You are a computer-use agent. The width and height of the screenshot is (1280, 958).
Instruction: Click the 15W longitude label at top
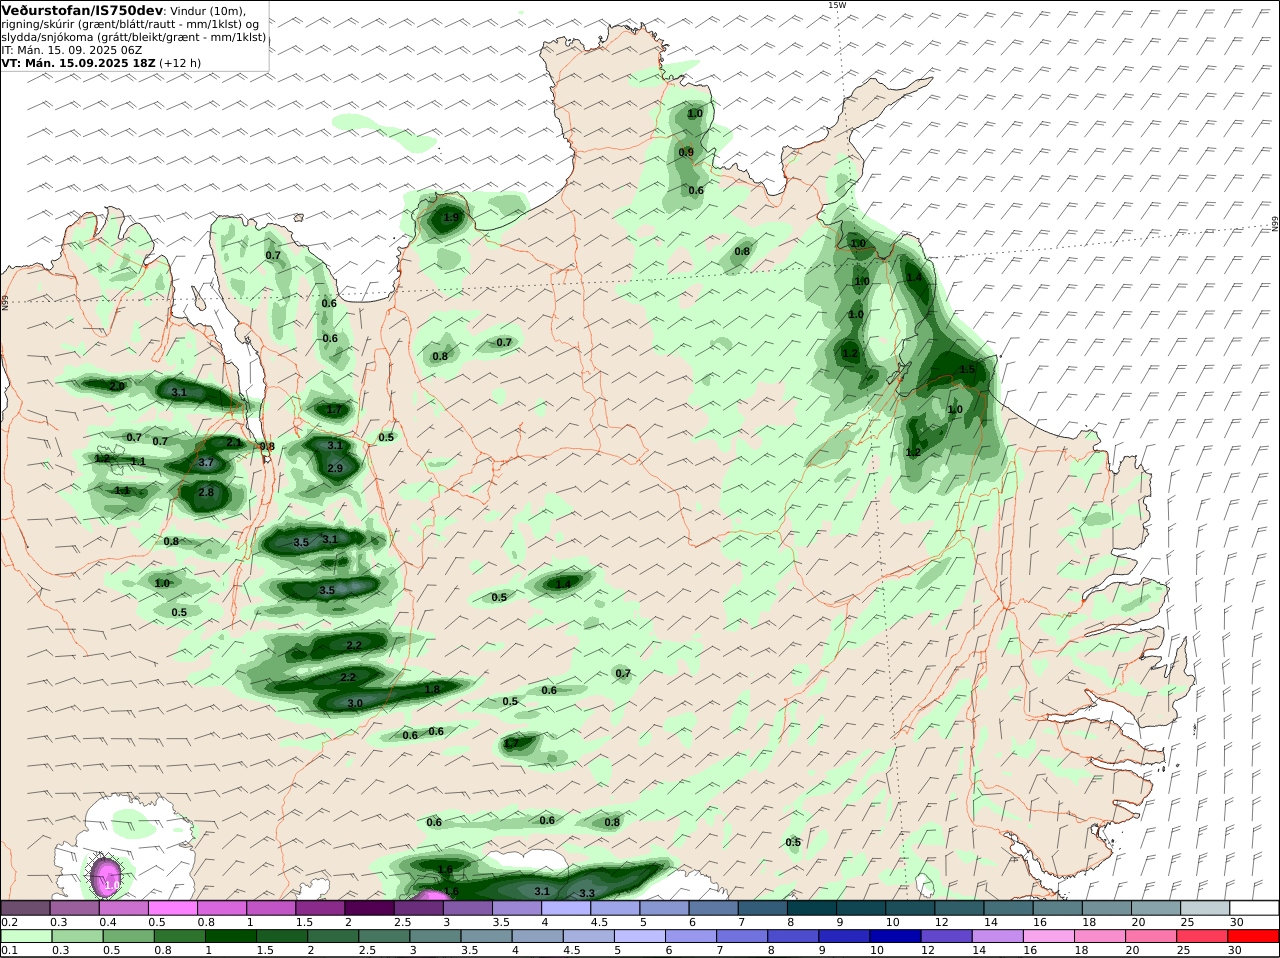click(x=837, y=5)
